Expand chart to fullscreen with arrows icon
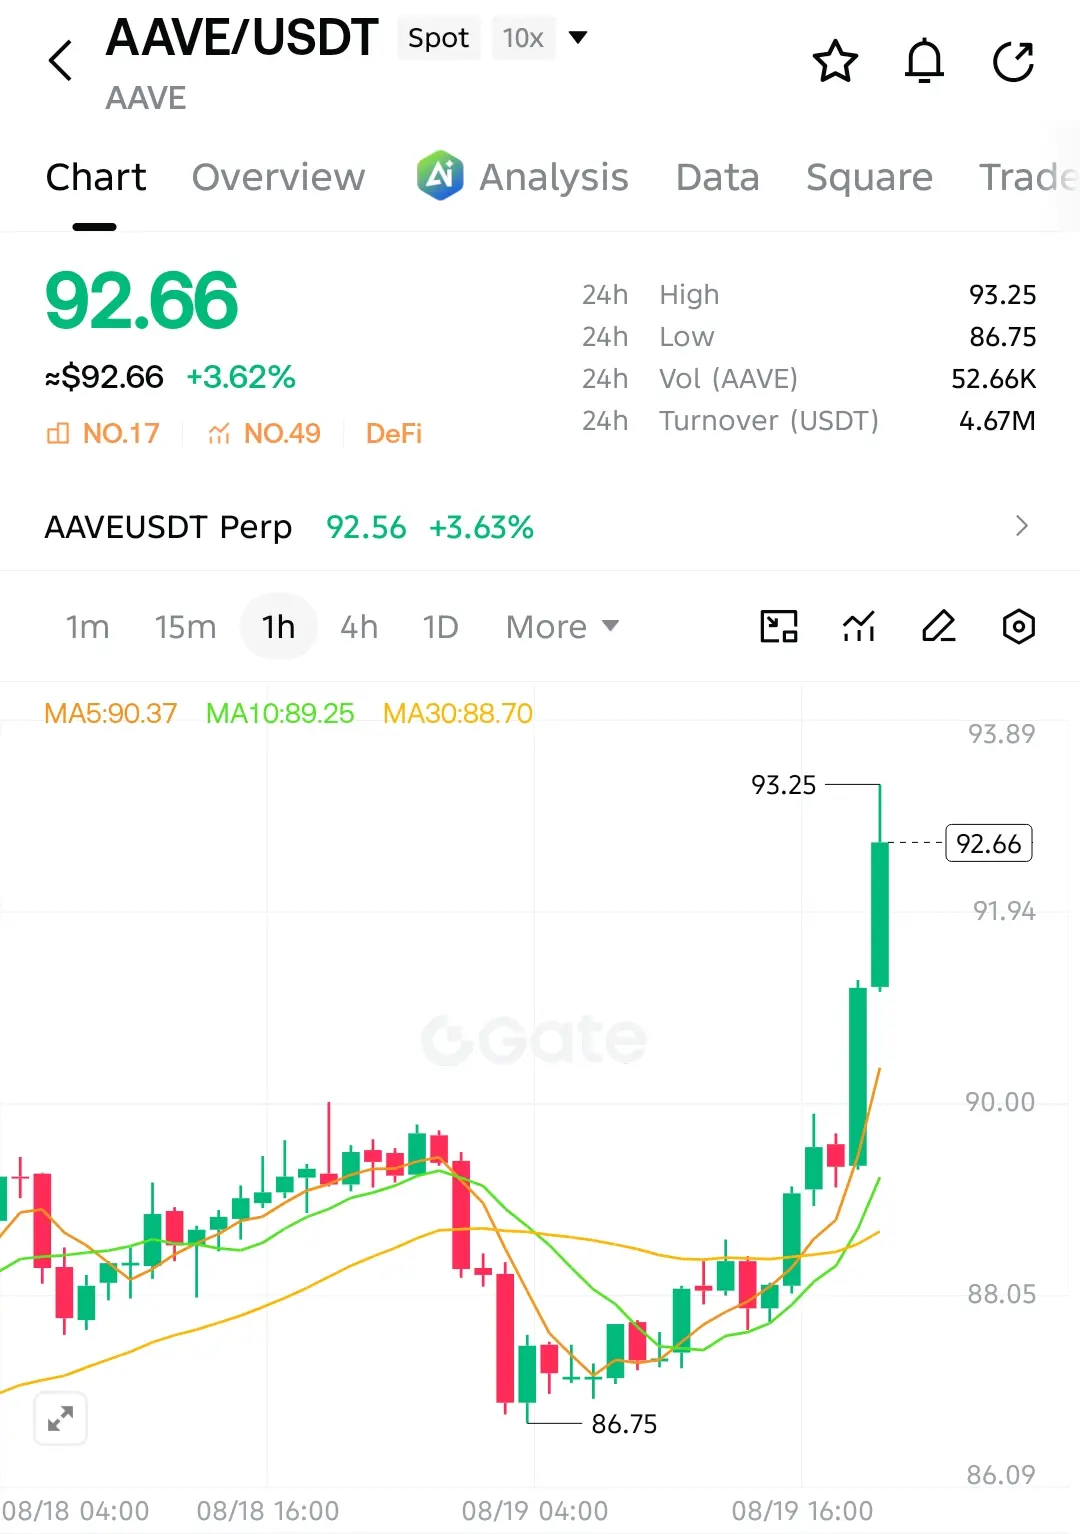This screenshot has width=1080, height=1534. 60,1418
